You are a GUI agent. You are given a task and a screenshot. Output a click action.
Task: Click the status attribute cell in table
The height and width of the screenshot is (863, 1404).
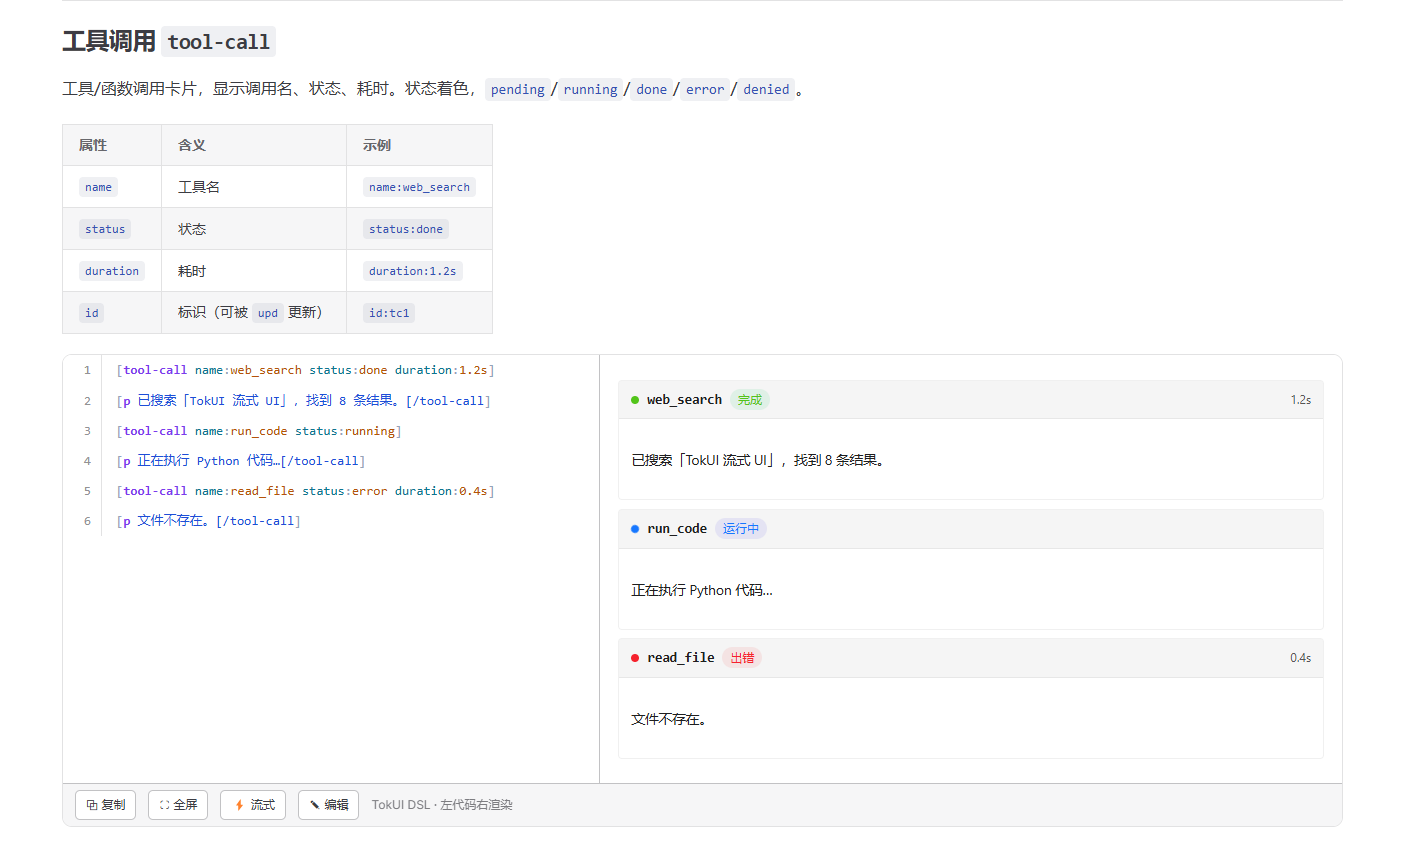click(112, 229)
